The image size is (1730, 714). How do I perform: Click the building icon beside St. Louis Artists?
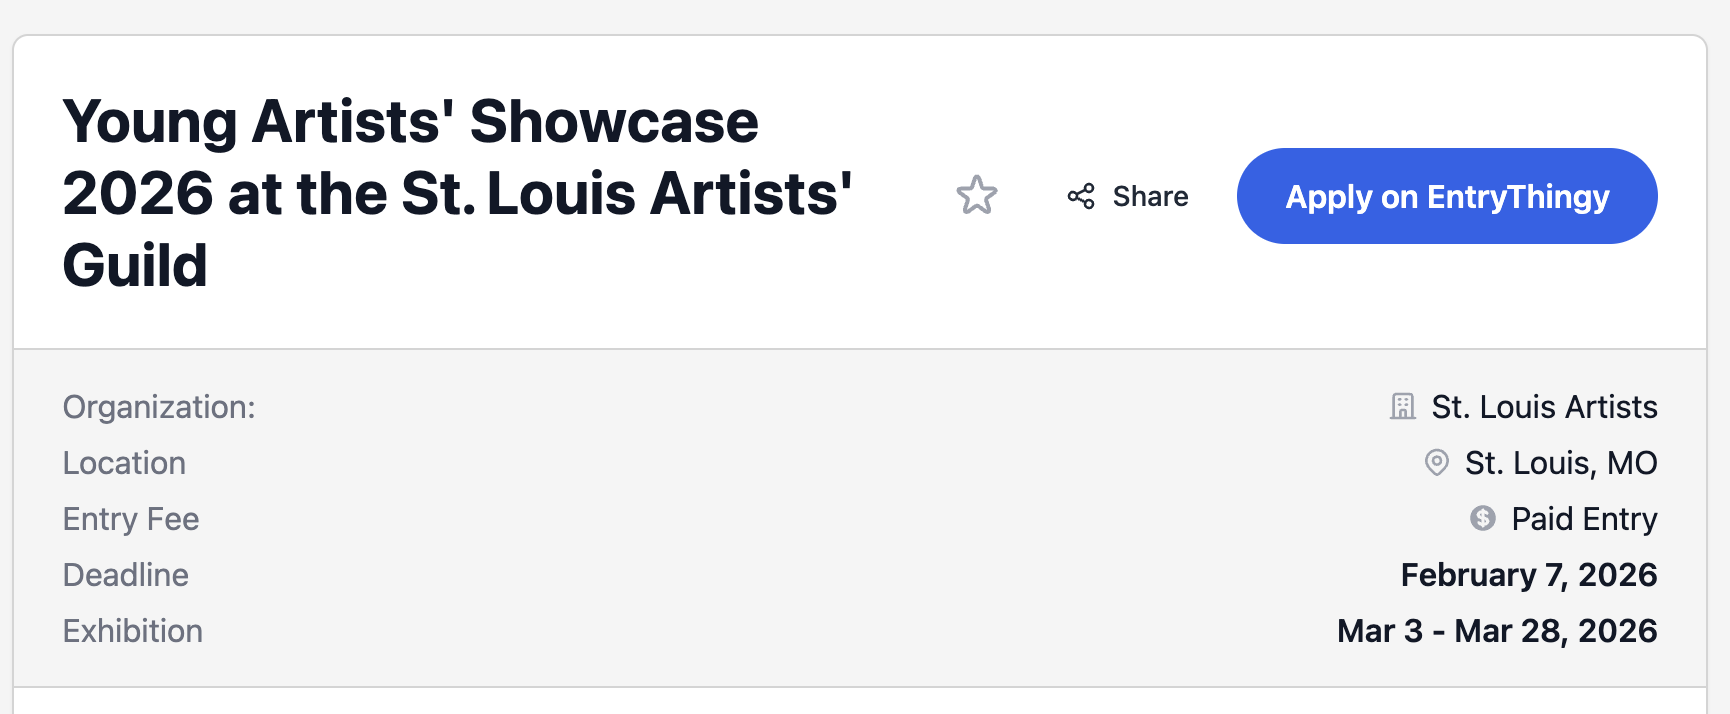(1403, 407)
